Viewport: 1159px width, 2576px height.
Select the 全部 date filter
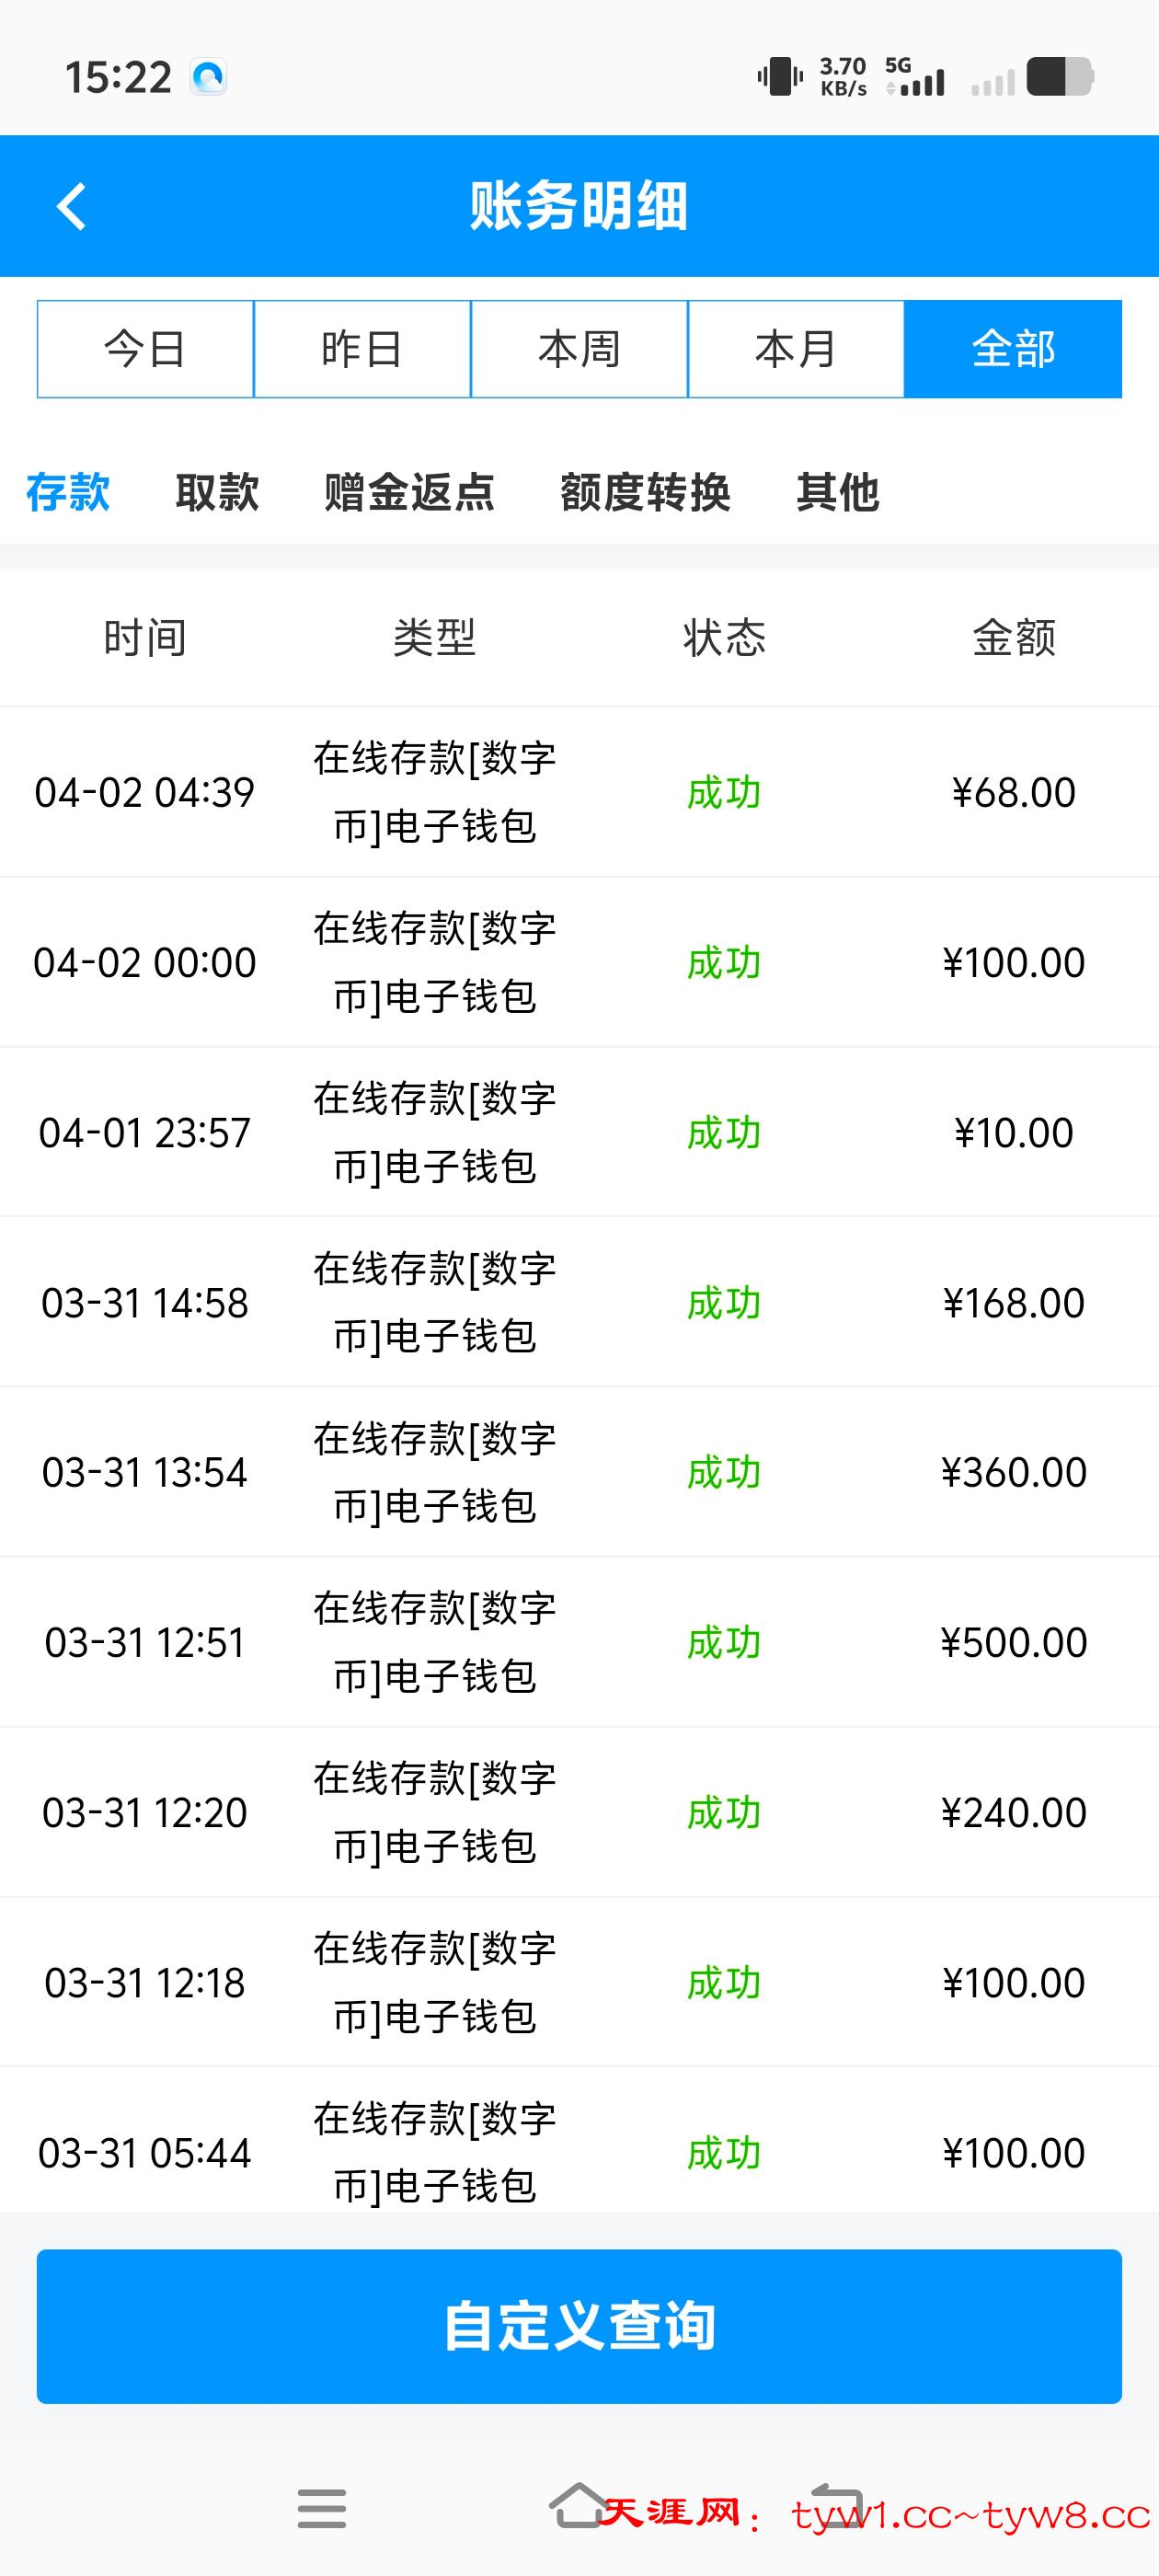click(x=1013, y=349)
